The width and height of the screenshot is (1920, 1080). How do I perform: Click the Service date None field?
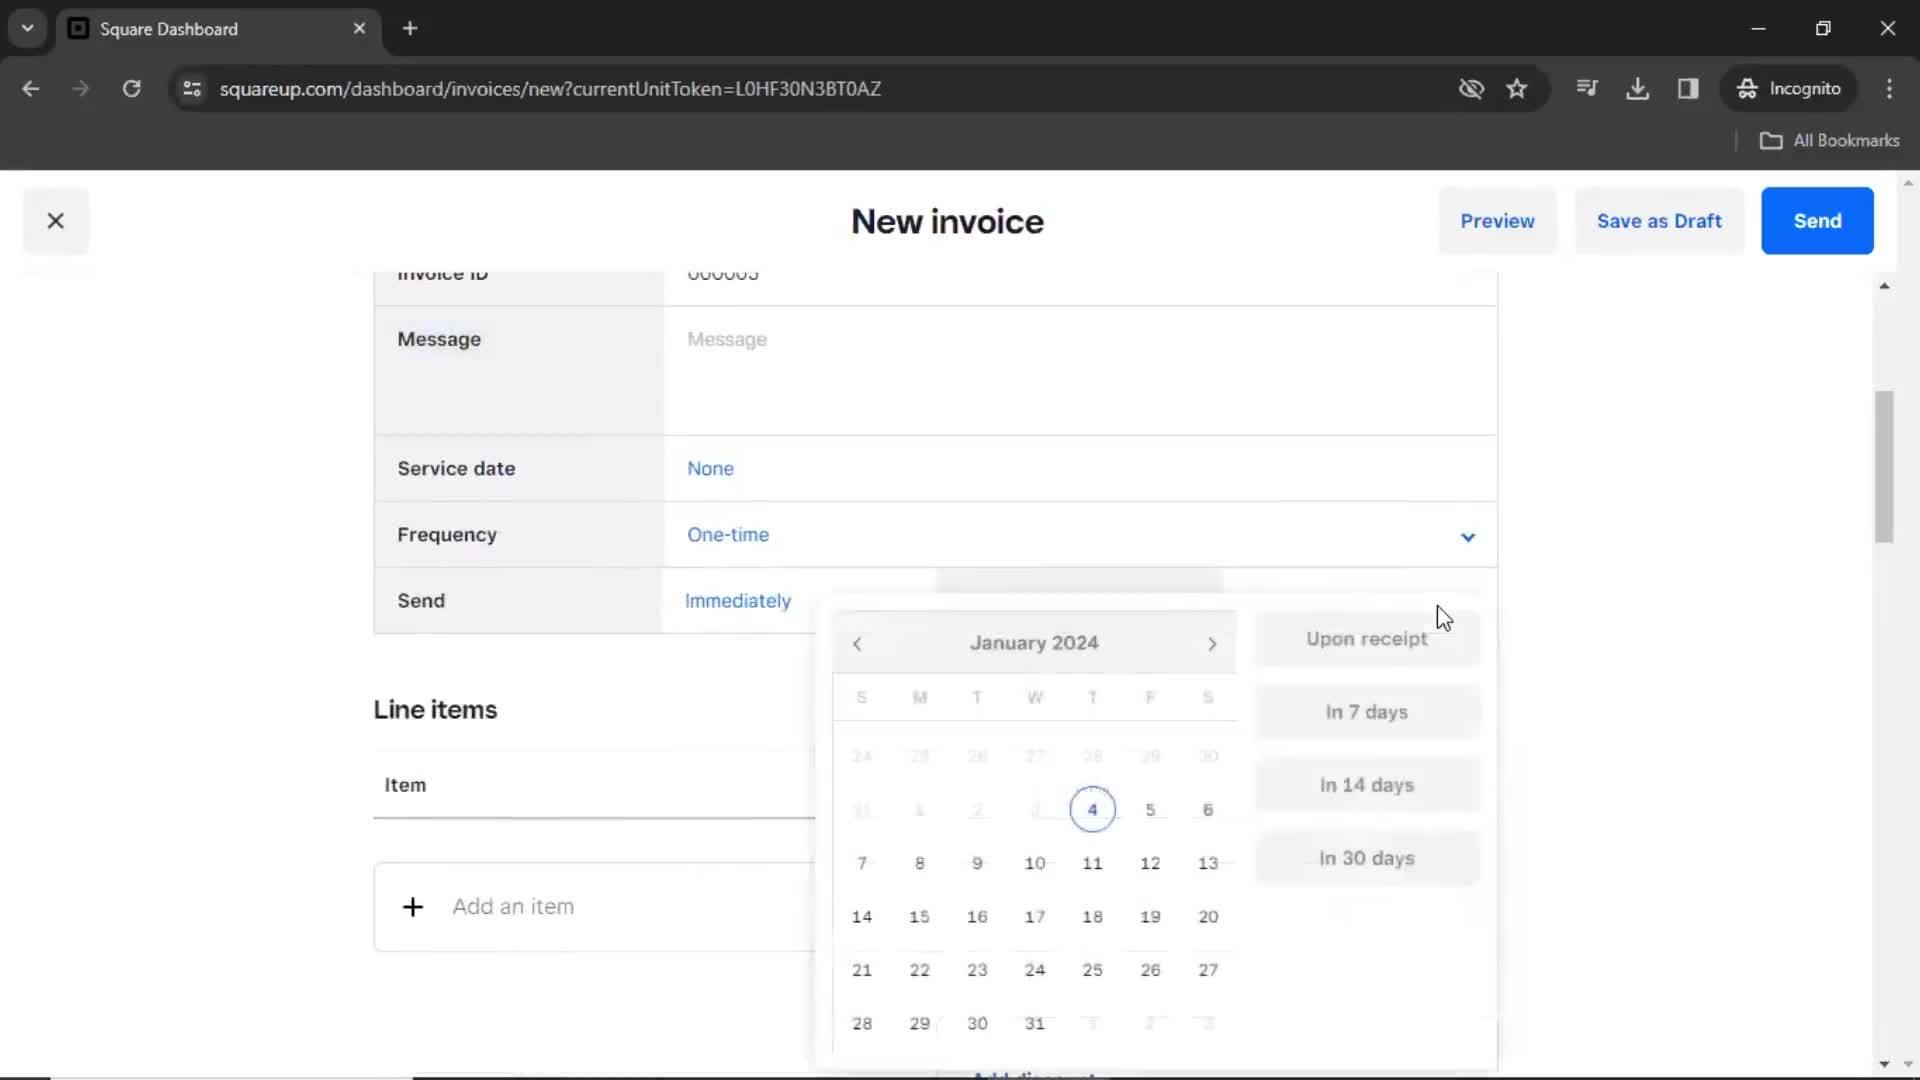(x=708, y=468)
